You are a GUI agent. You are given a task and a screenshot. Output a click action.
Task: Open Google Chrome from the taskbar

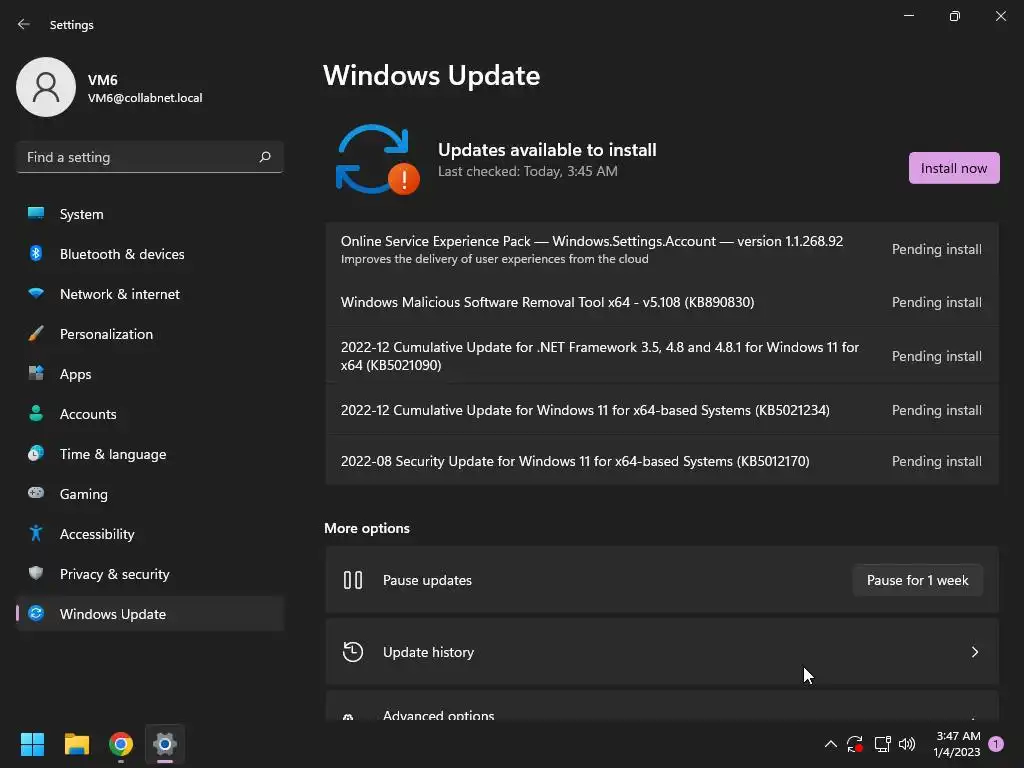[121, 744]
